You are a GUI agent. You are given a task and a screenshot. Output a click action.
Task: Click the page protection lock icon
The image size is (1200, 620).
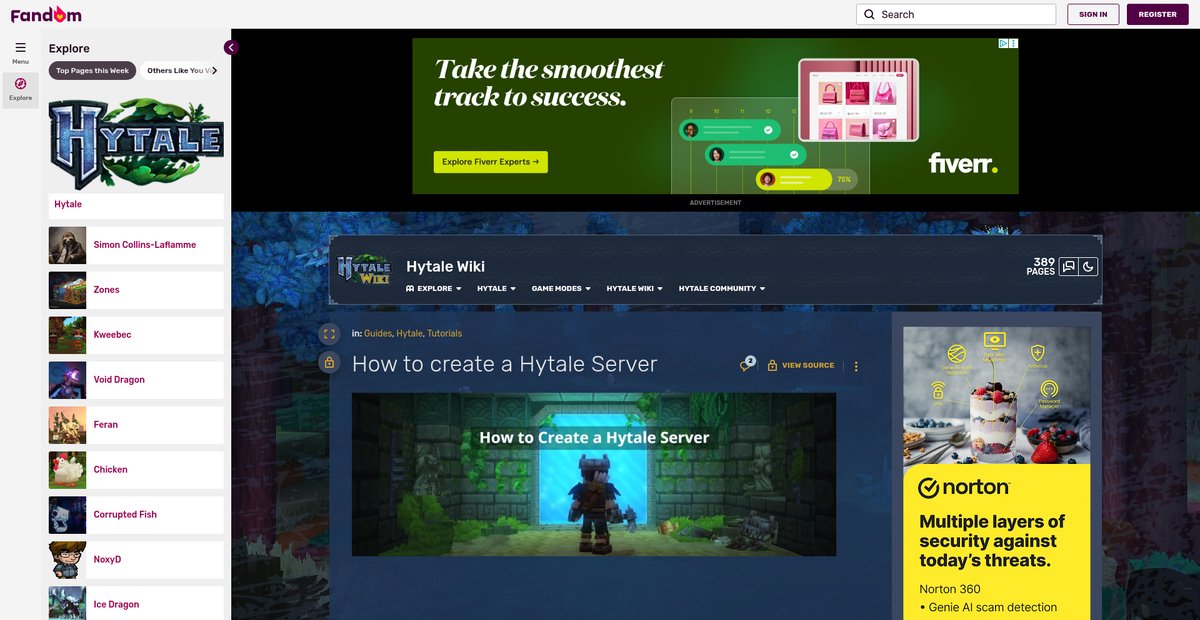[328, 363]
